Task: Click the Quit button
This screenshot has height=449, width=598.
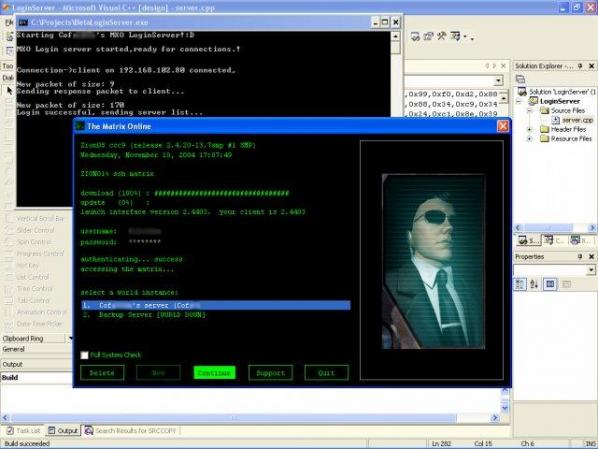Action: [326, 373]
